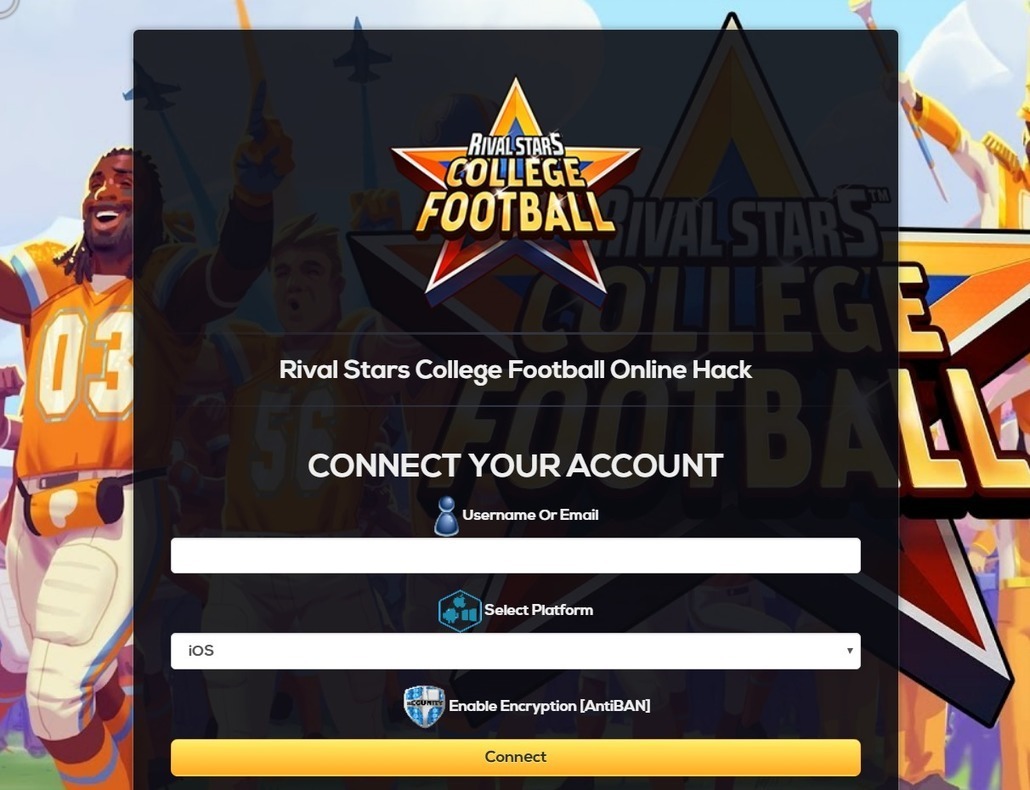This screenshot has width=1030, height=790.
Task: Click the Rival Stars College Football star logo
Action: (515, 192)
